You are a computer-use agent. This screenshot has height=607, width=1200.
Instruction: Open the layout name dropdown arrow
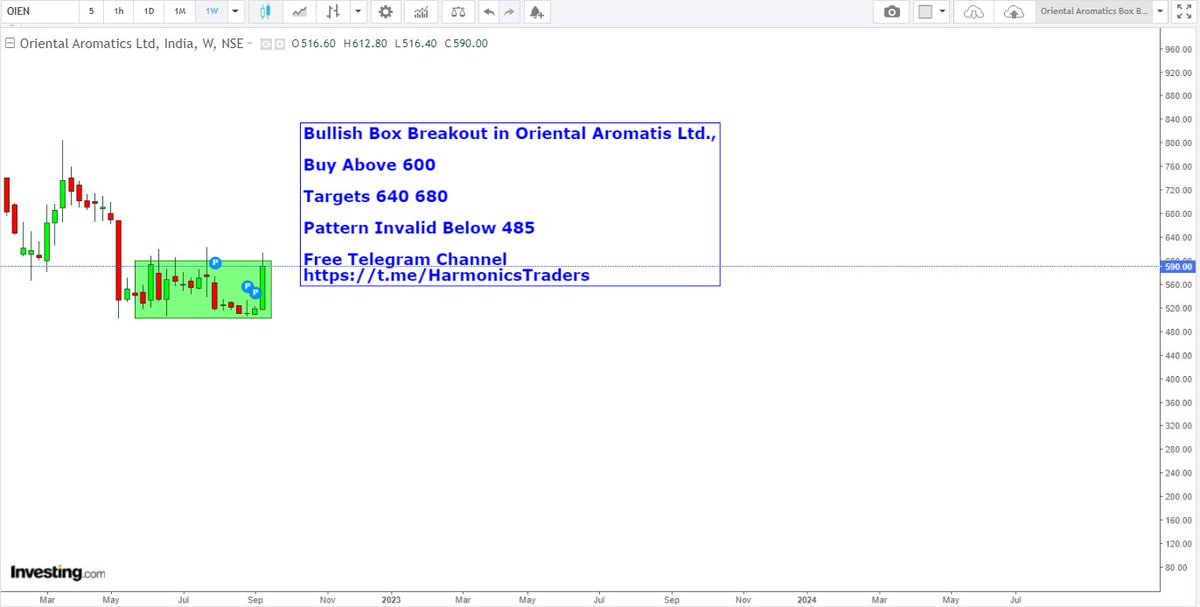1160,11
